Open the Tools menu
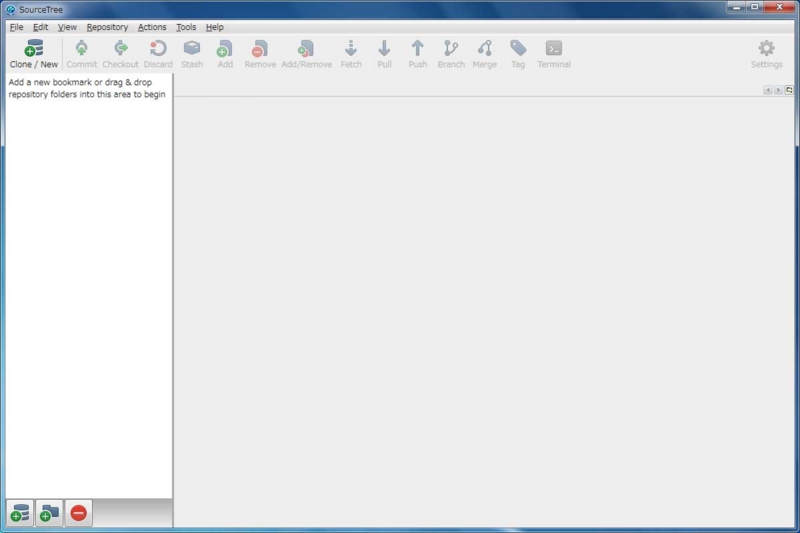This screenshot has width=800, height=533. pyautogui.click(x=186, y=27)
